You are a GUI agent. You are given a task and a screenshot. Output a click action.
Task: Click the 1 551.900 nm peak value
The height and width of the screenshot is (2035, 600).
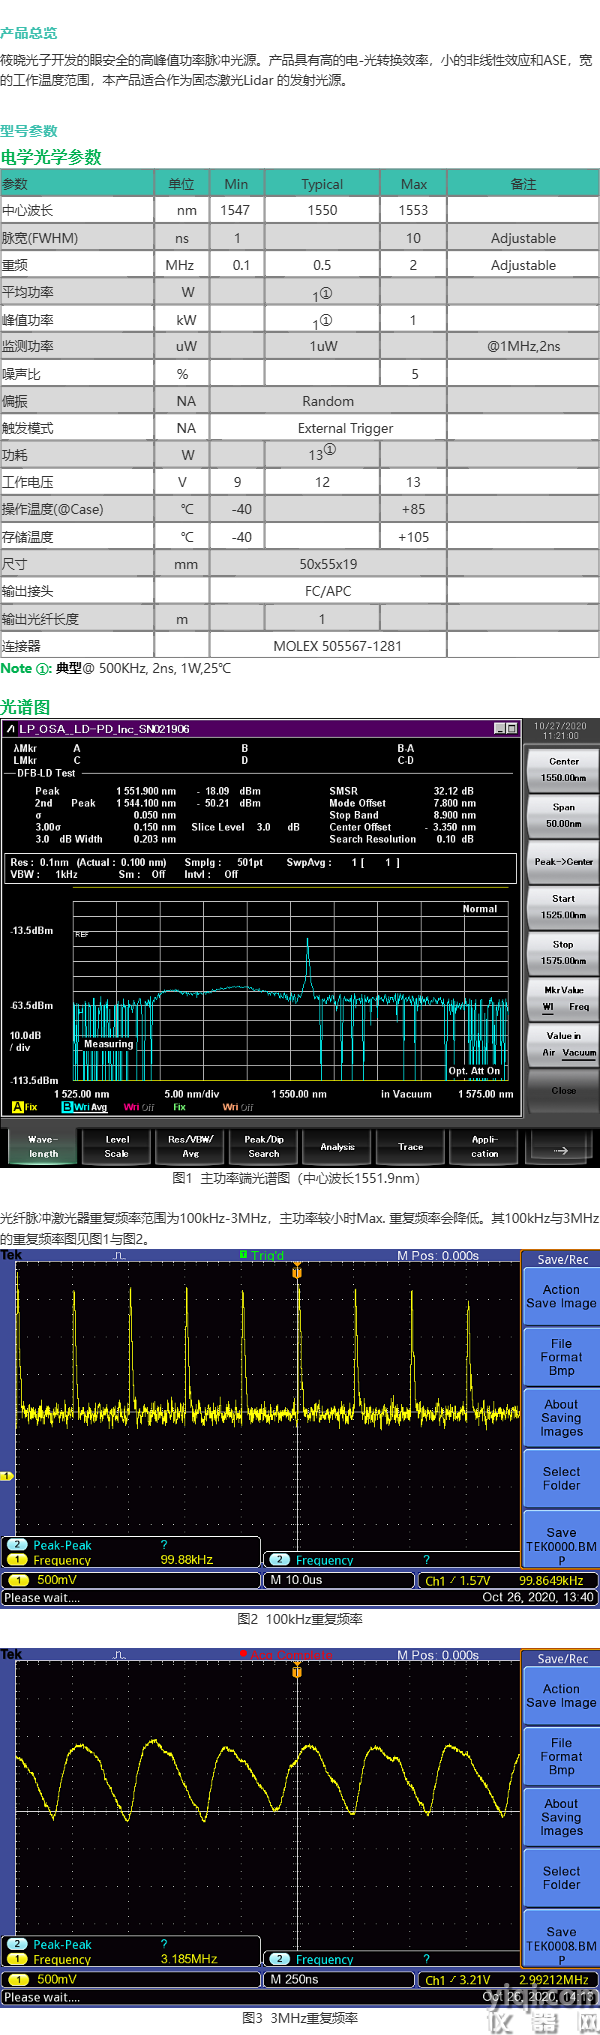(x=146, y=790)
